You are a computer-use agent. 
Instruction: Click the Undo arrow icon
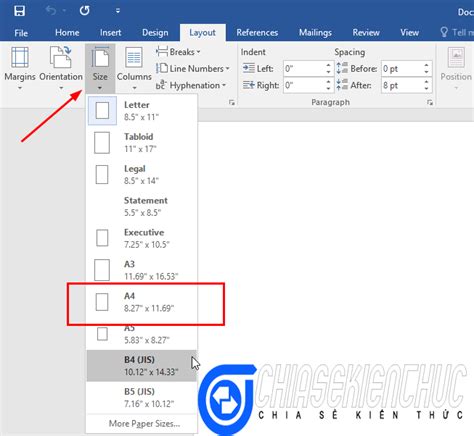point(51,11)
